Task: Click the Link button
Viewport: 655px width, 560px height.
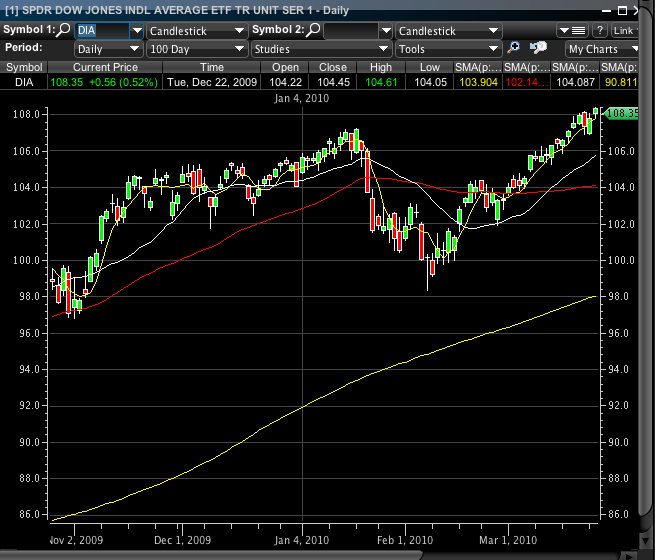Action: coord(627,30)
